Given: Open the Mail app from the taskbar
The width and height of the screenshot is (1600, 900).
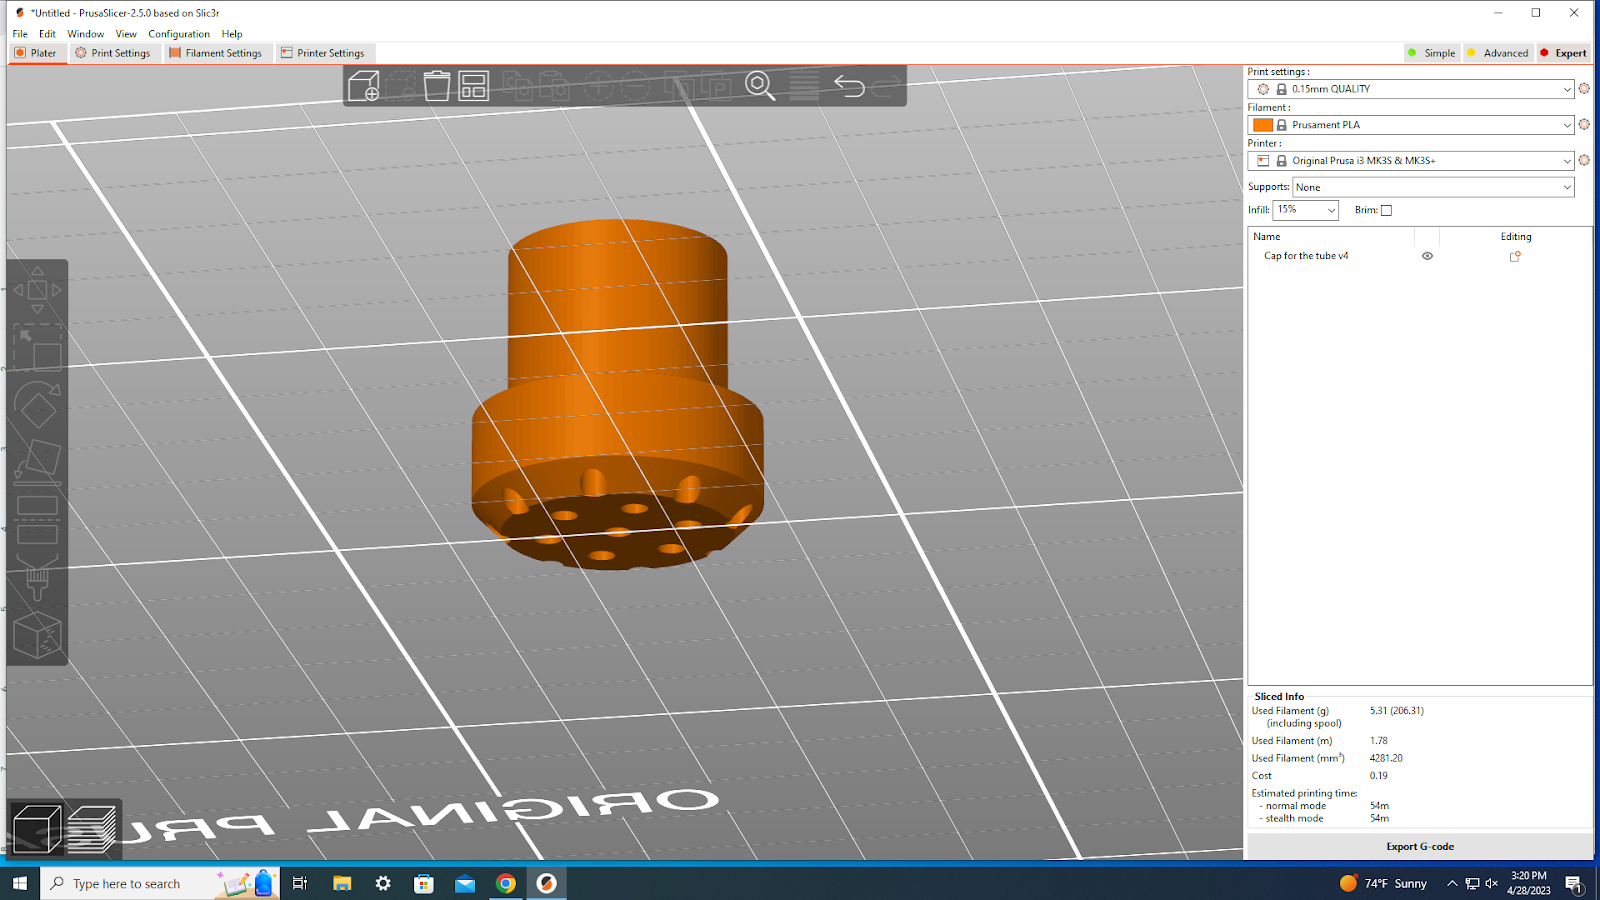Looking at the screenshot, I should pyautogui.click(x=465, y=883).
